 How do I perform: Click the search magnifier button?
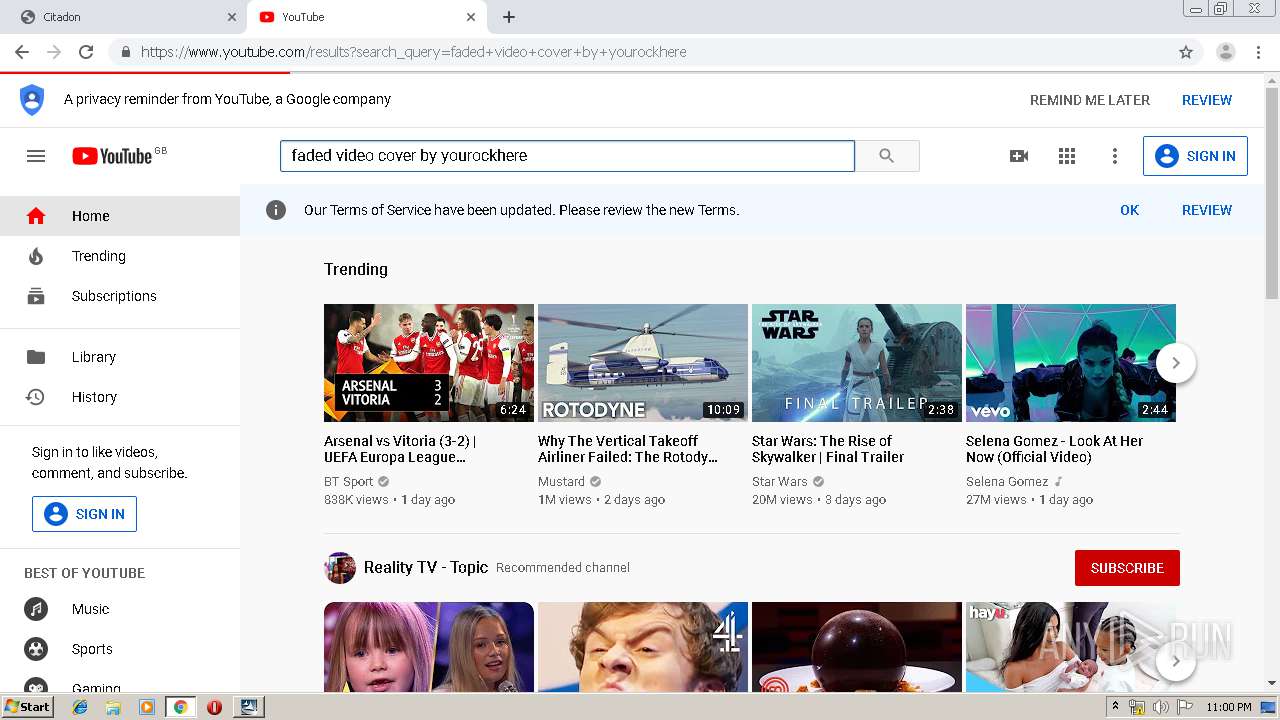point(887,156)
